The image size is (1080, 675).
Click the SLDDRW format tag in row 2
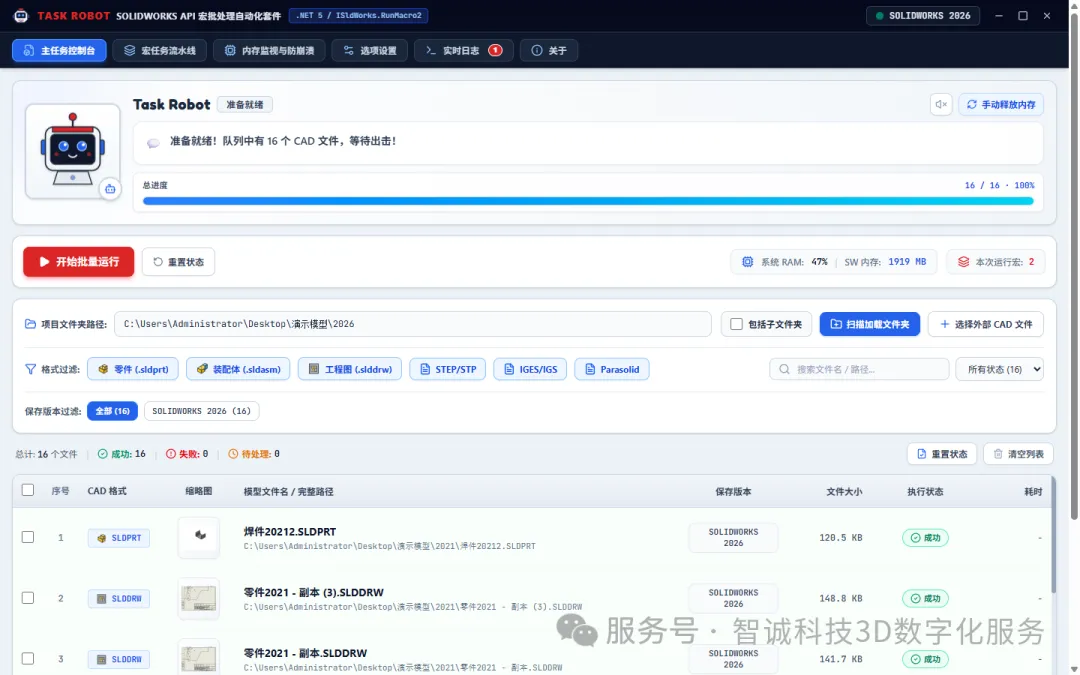click(x=118, y=599)
